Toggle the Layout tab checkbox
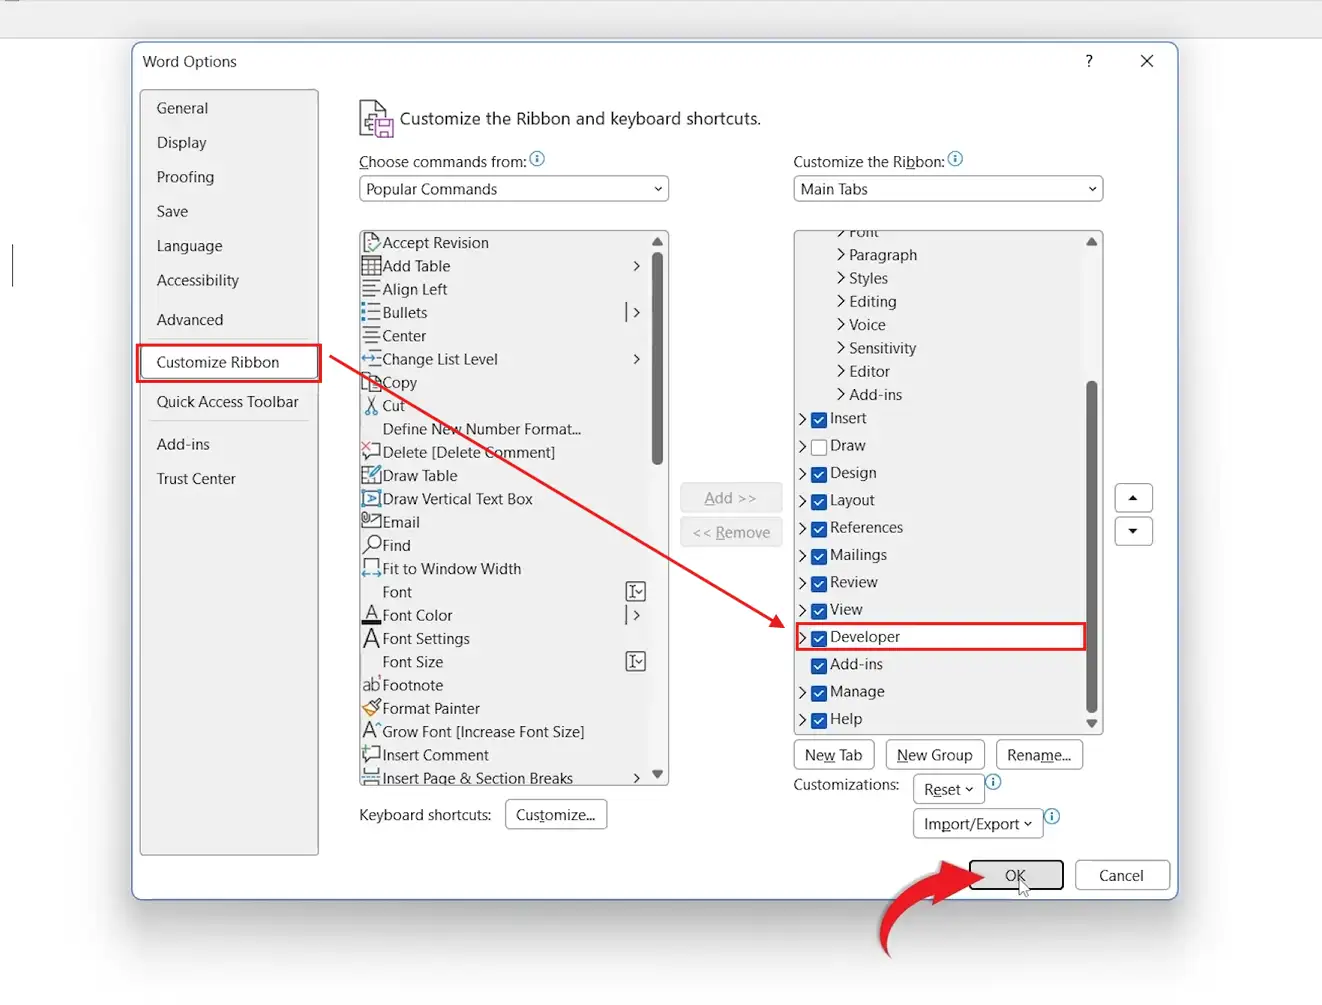 819,502
